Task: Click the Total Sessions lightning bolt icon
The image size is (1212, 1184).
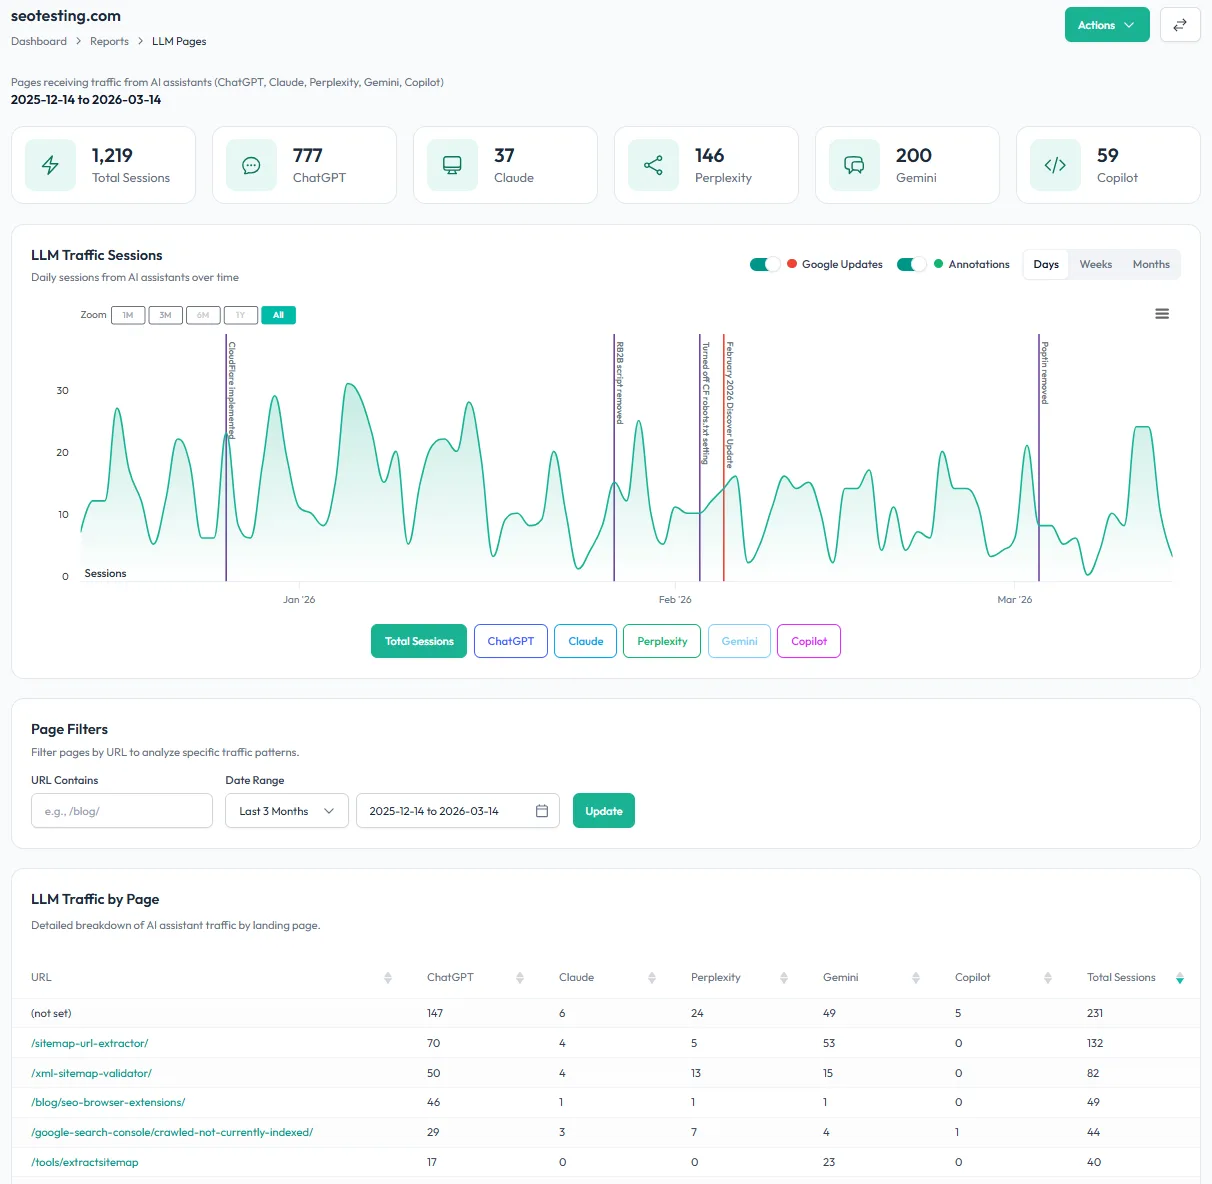Action: 50,164
